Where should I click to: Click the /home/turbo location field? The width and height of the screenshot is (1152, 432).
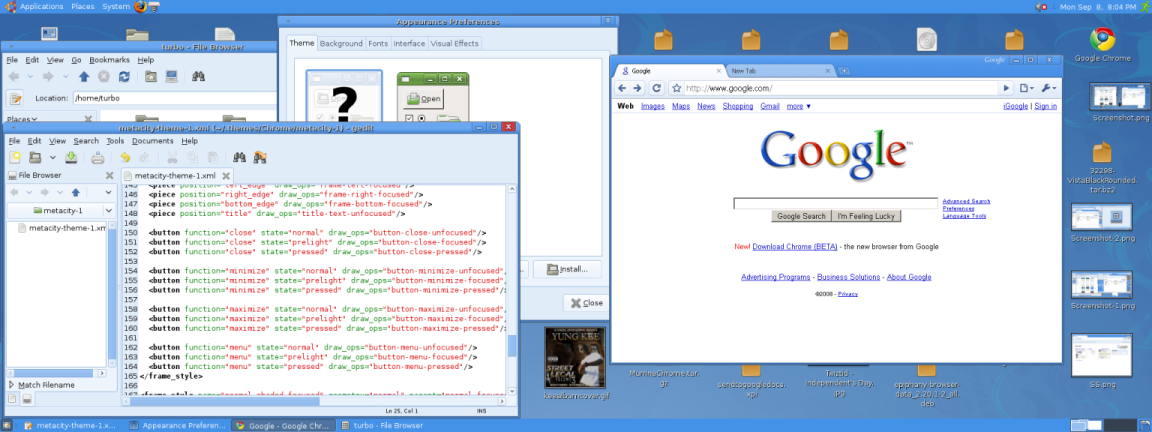173,98
